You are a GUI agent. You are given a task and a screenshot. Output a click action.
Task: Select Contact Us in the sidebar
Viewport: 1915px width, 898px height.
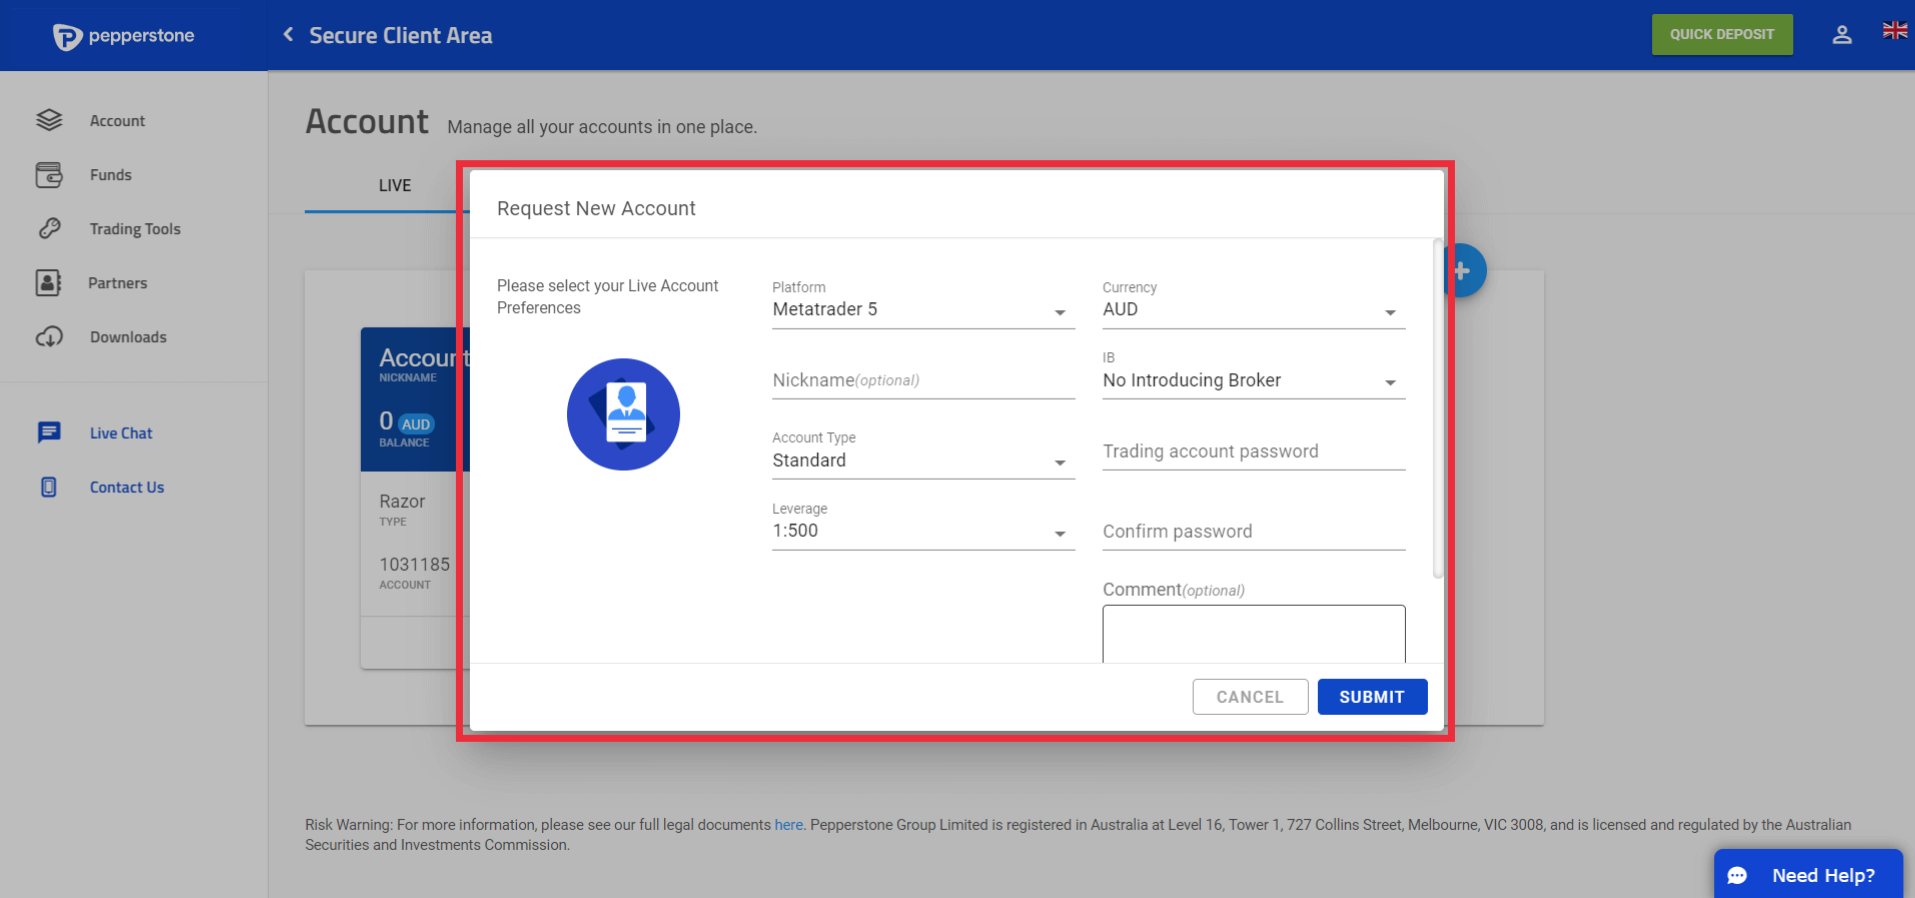[x=127, y=487]
